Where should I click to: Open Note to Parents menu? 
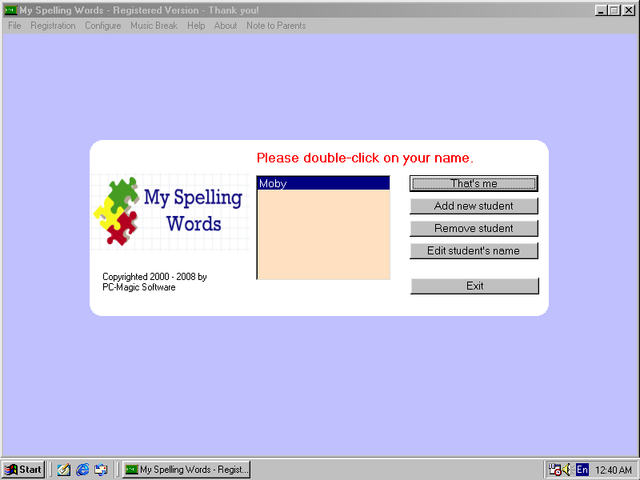pyautogui.click(x=276, y=26)
